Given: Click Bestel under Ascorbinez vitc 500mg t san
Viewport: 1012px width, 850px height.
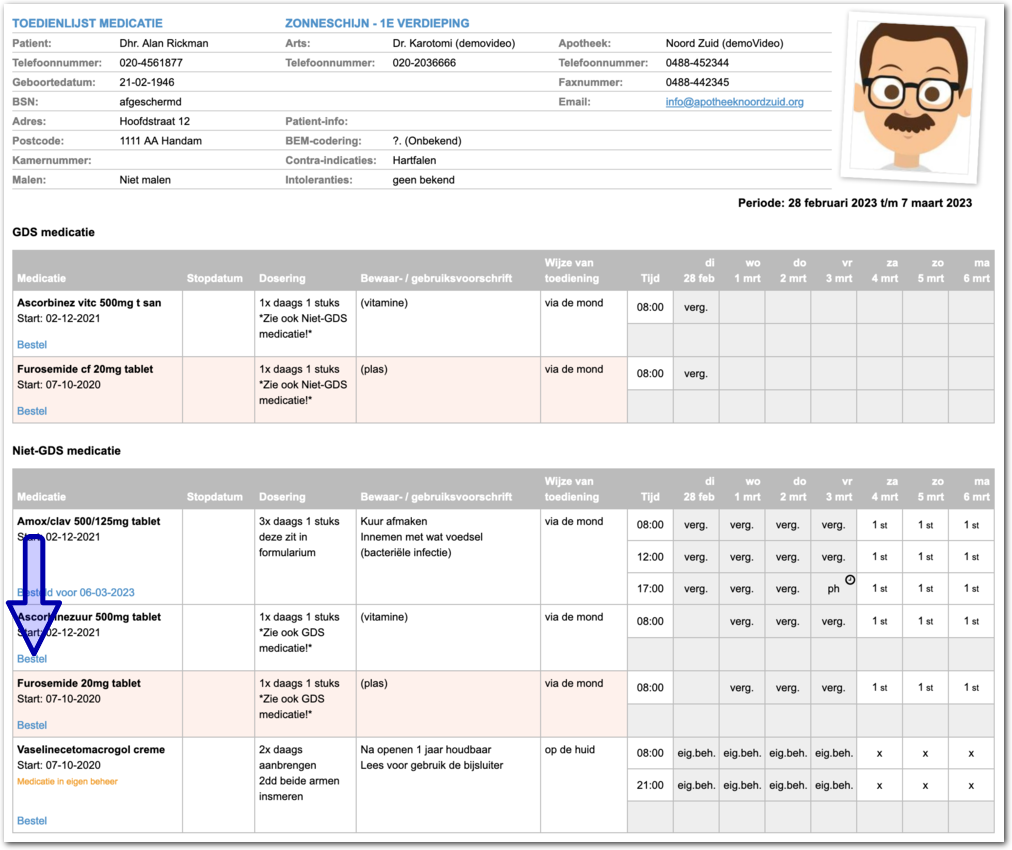Looking at the screenshot, I should 32,345.
